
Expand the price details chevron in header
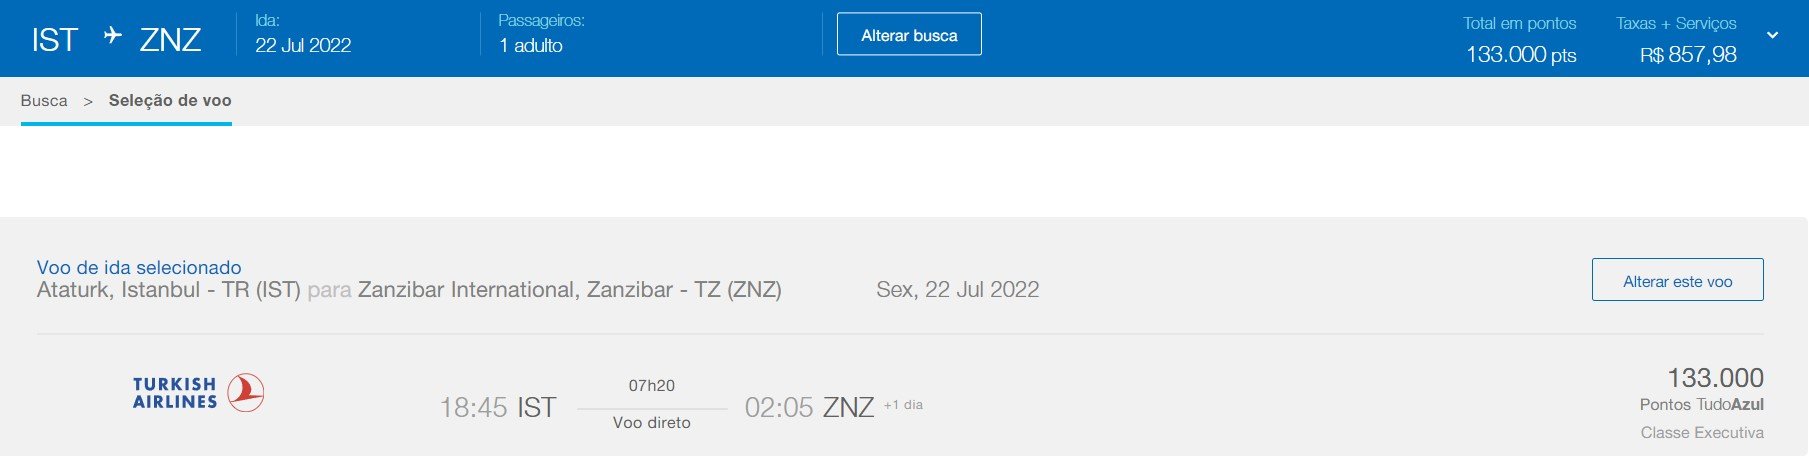(x=1772, y=36)
